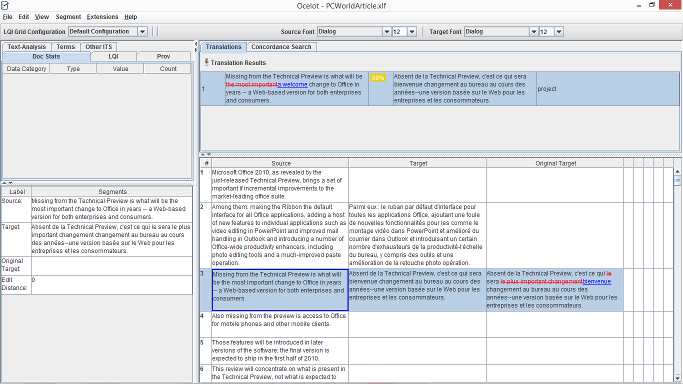
Task: Open the Edit menu
Action: (24, 17)
